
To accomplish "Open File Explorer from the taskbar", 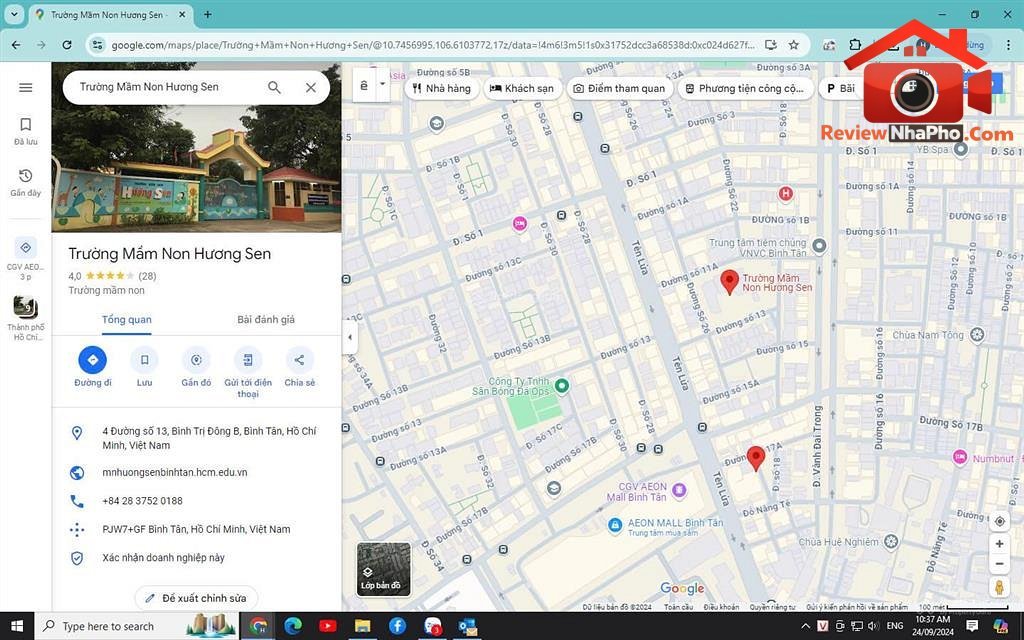I will click(x=362, y=626).
